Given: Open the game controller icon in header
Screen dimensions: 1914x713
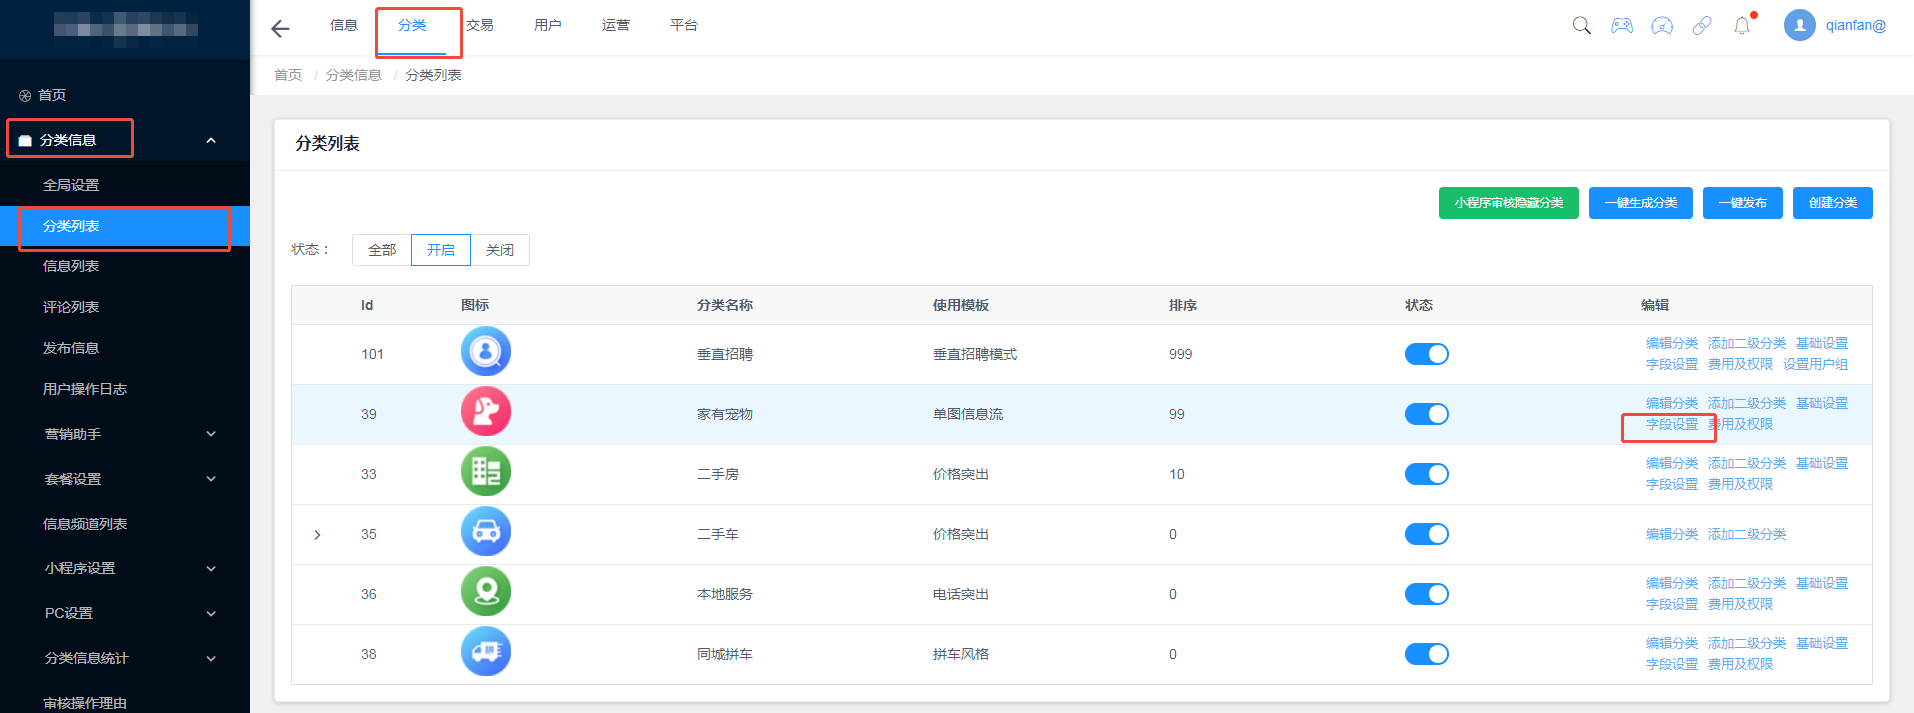Looking at the screenshot, I should [1622, 26].
